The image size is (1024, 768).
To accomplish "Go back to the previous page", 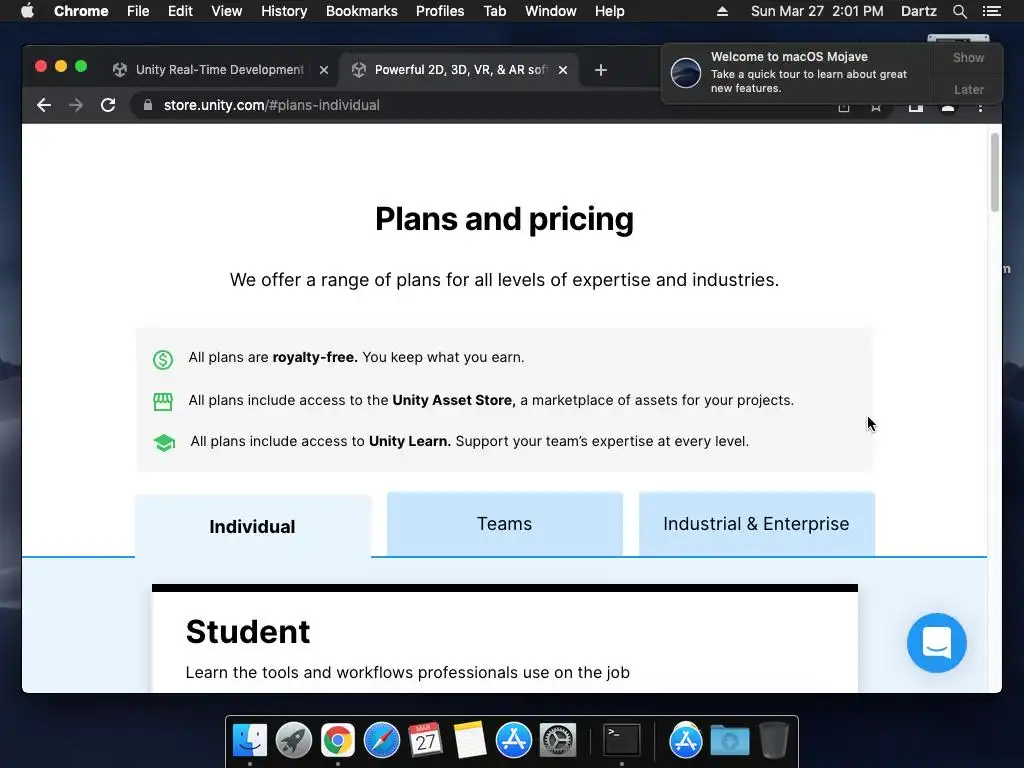I will click(44, 105).
